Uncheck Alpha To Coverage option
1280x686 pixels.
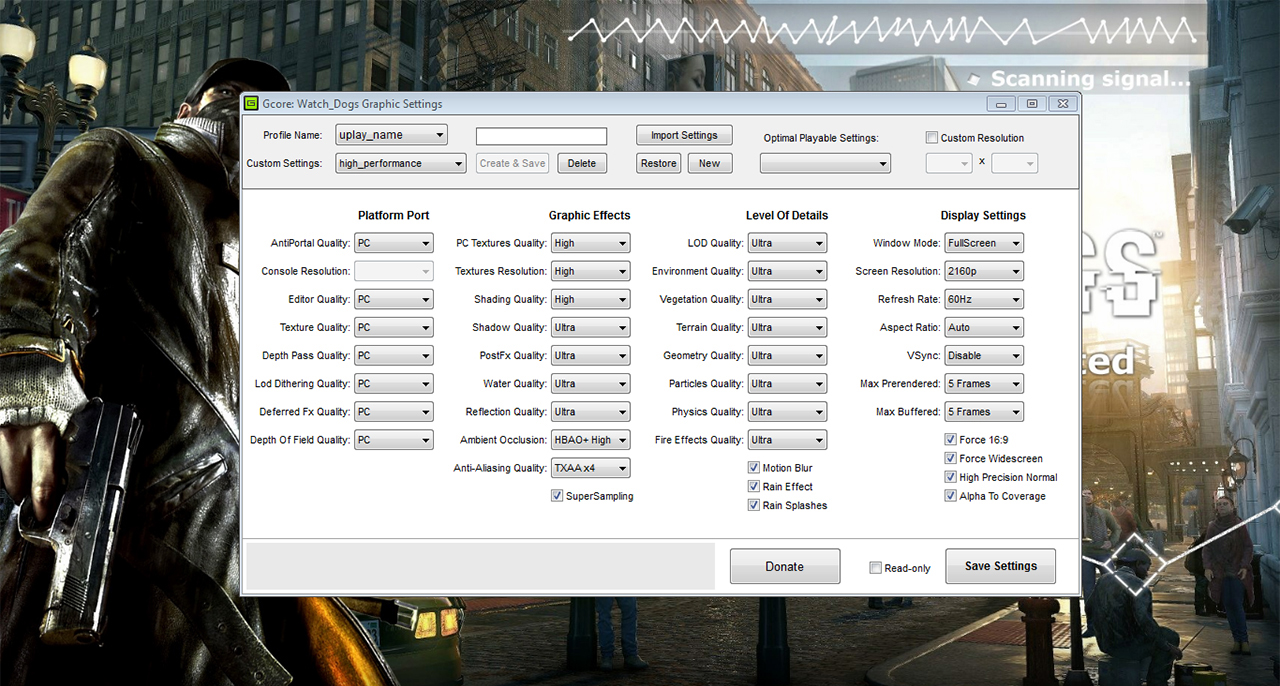click(951, 496)
